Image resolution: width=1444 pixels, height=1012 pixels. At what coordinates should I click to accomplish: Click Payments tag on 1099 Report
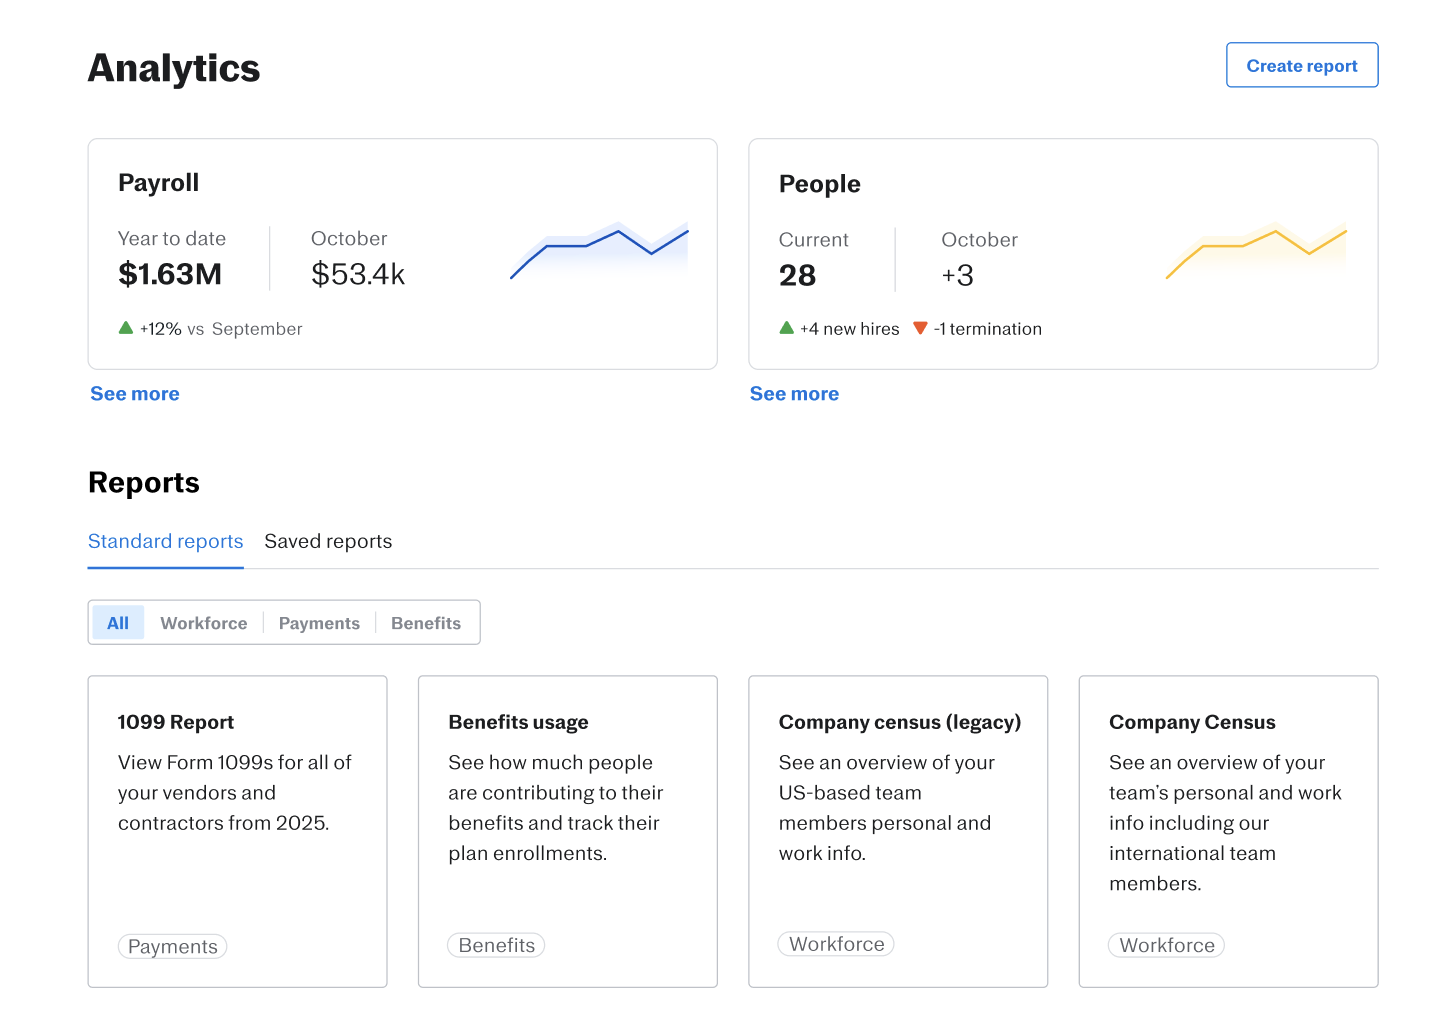173,946
